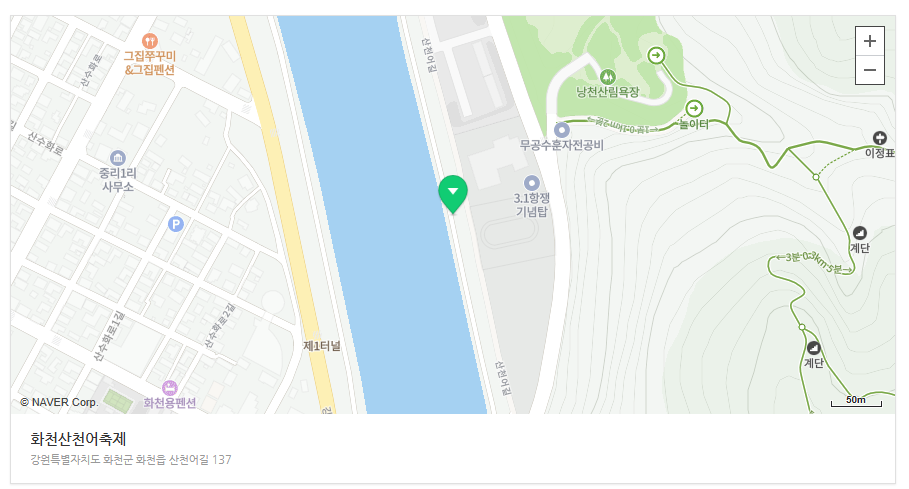Click the NAVER Corp. copyright label

click(59, 402)
